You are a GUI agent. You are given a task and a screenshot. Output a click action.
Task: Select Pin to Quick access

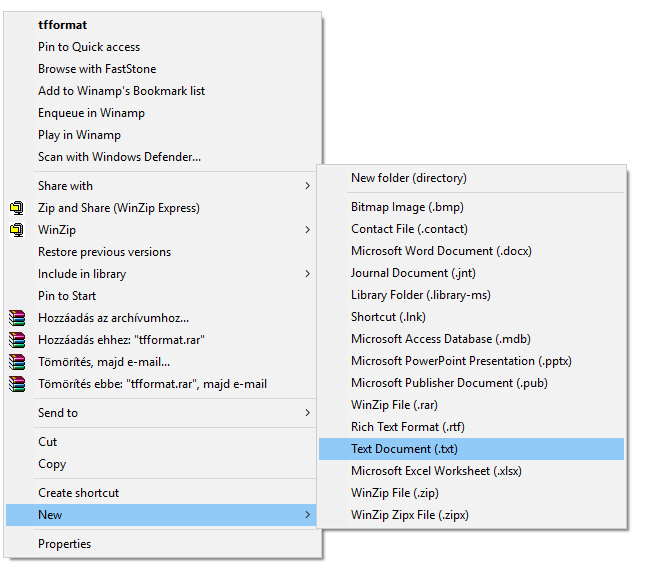click(89, 47)
